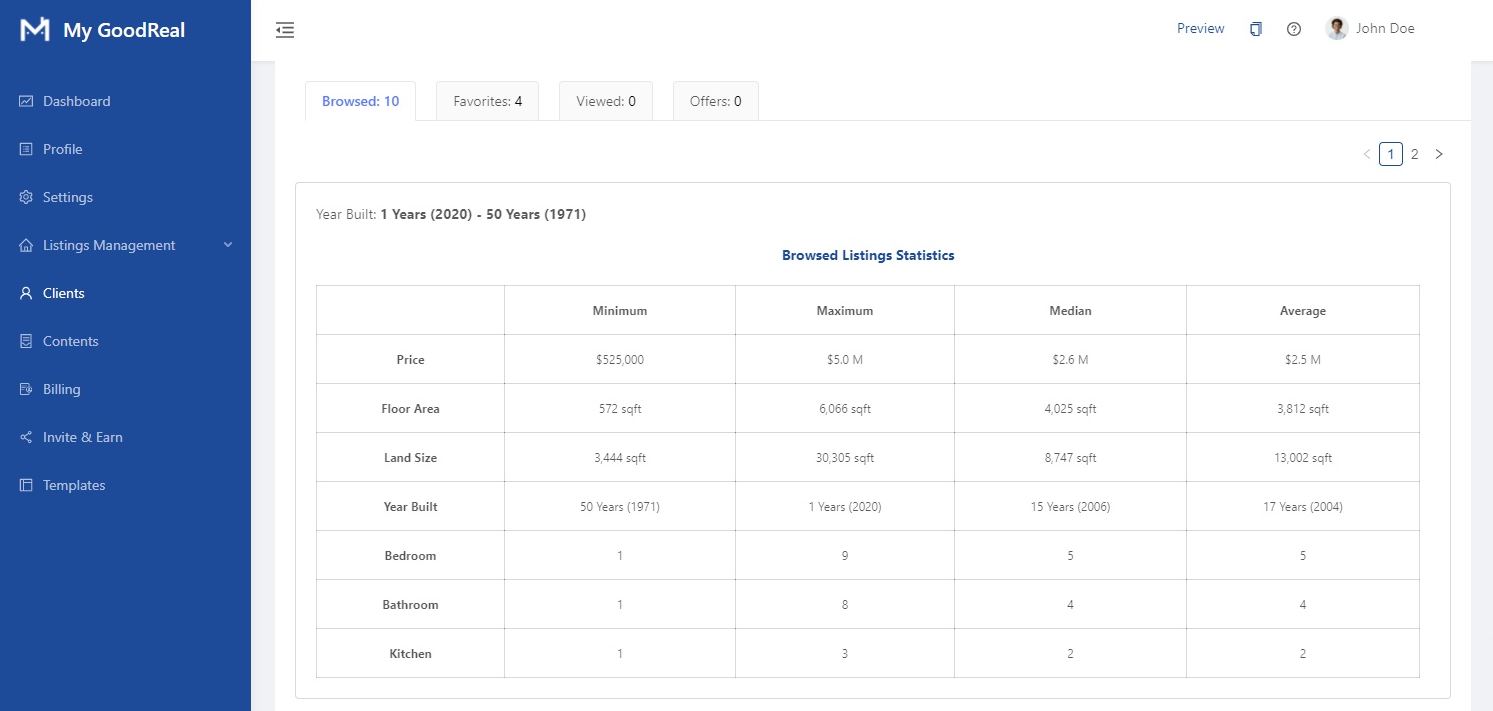Open the Contents section icon
This screenshot has height=711, width=1493.
[26, 341]
